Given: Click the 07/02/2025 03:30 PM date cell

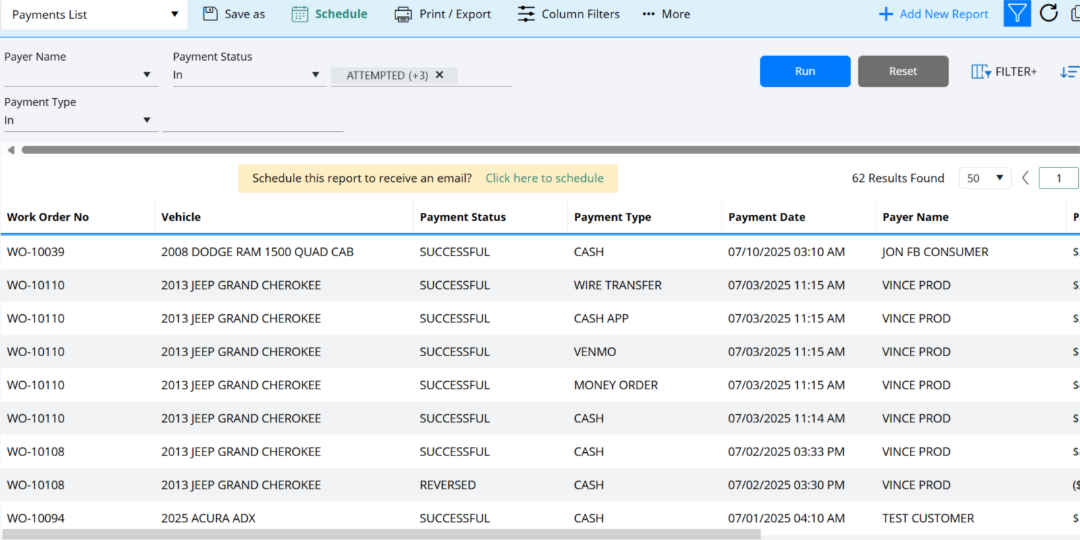Looking at the screenshot, I should pos(787,485).
